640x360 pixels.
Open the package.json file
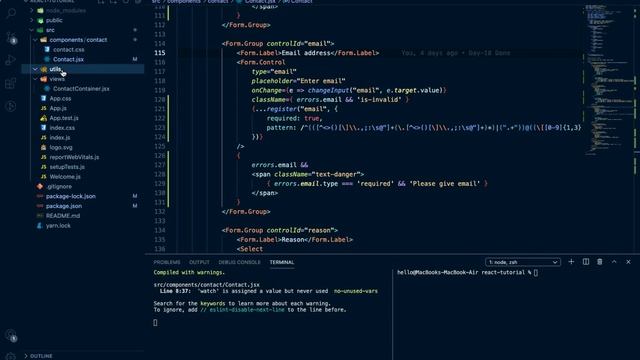[x=64, y=207]
